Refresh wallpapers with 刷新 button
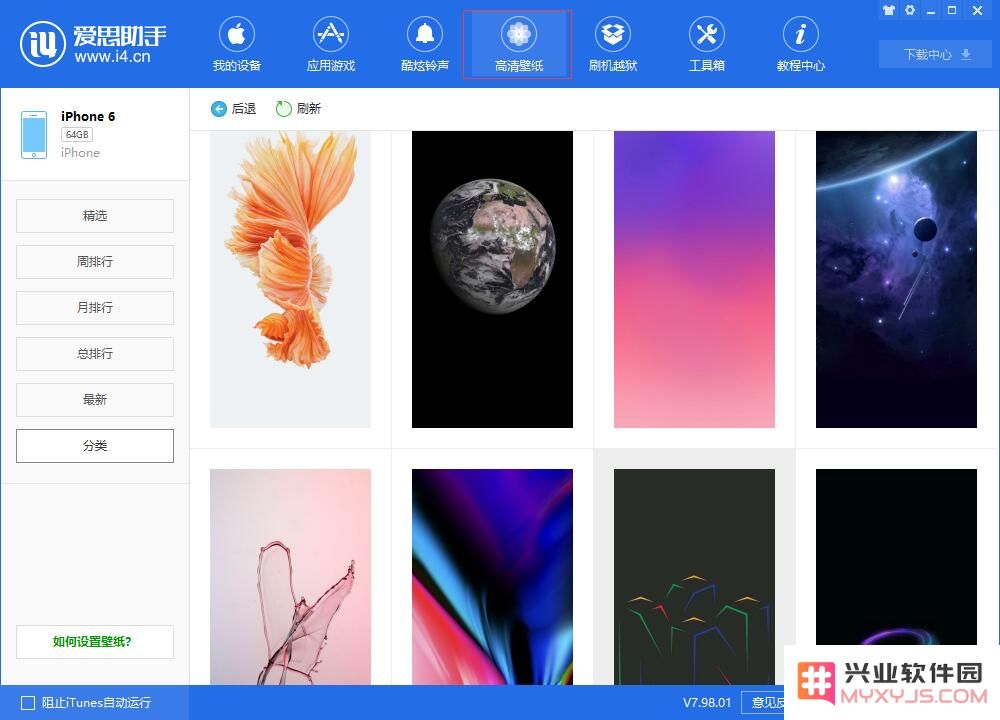 (x=298, y=109)
